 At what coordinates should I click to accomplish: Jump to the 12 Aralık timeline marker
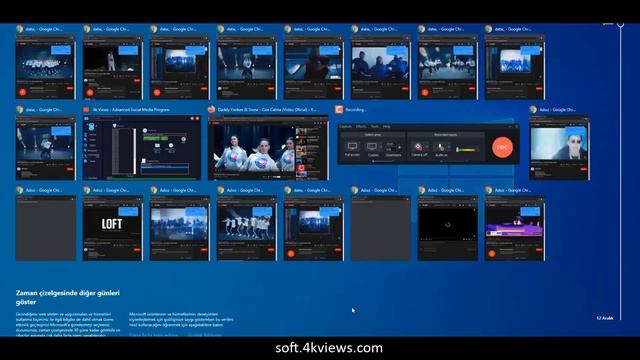[x=605, y=318]
